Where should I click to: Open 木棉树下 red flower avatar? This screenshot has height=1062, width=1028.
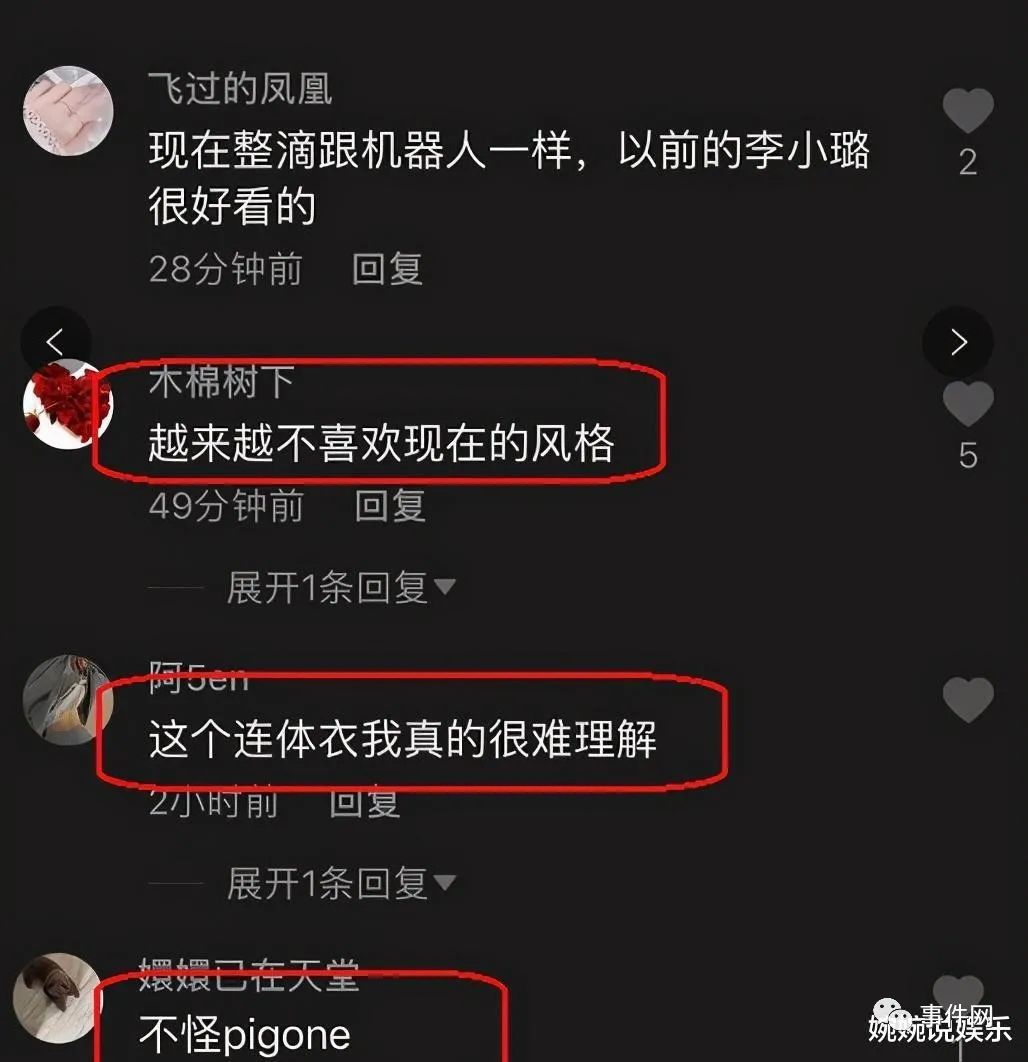point(68,404)
